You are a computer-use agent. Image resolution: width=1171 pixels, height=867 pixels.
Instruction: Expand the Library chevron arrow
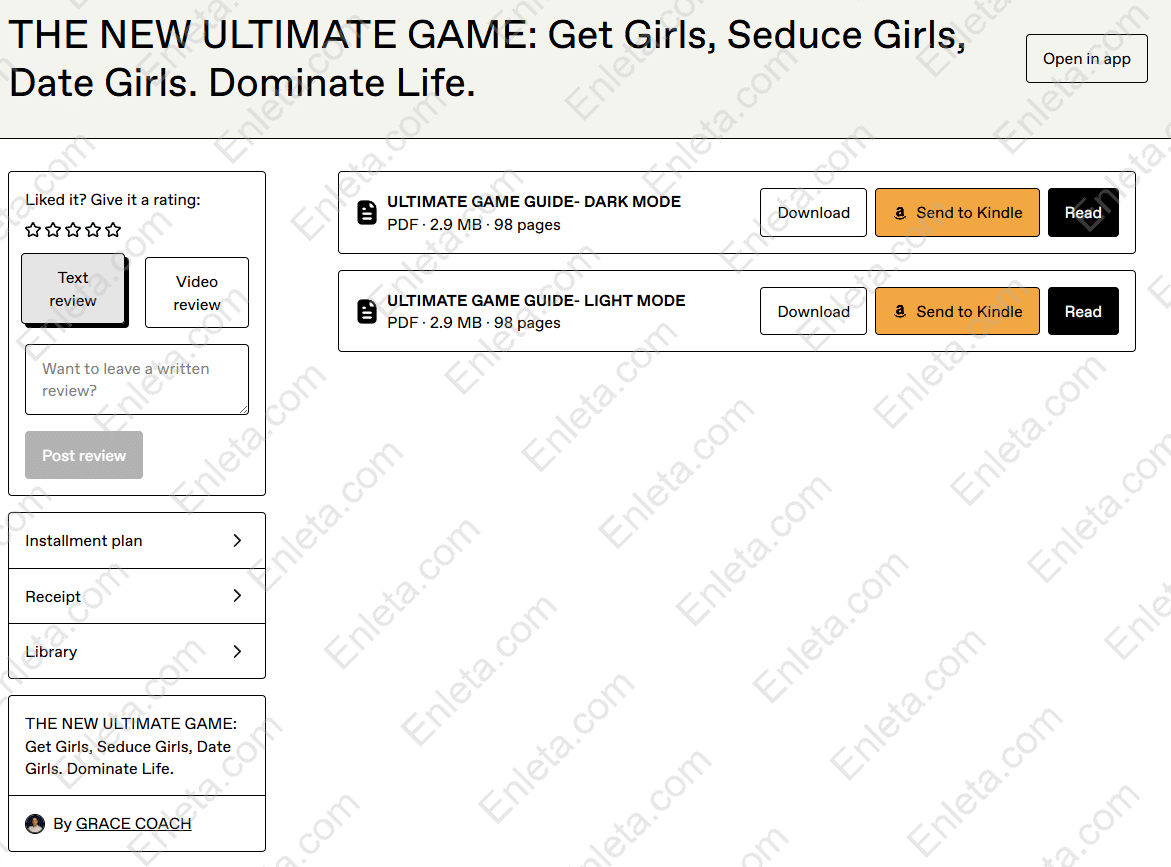(x=237, y=651)
